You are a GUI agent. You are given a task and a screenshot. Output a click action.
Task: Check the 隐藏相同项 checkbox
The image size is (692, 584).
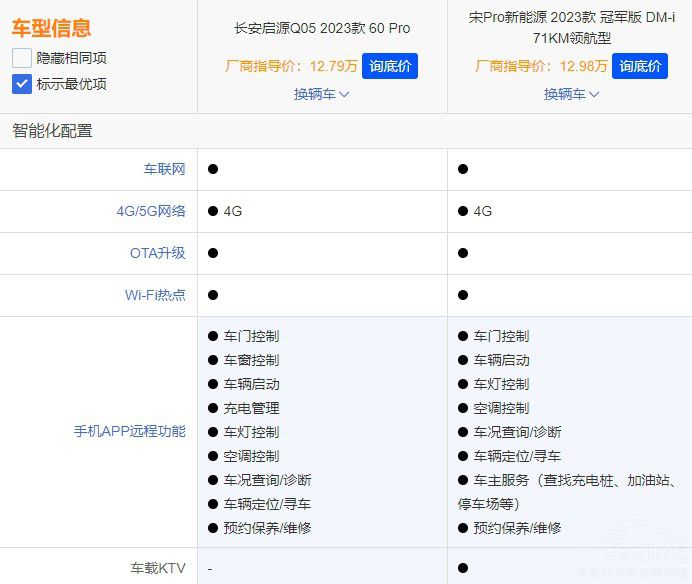tap(22, 58)
